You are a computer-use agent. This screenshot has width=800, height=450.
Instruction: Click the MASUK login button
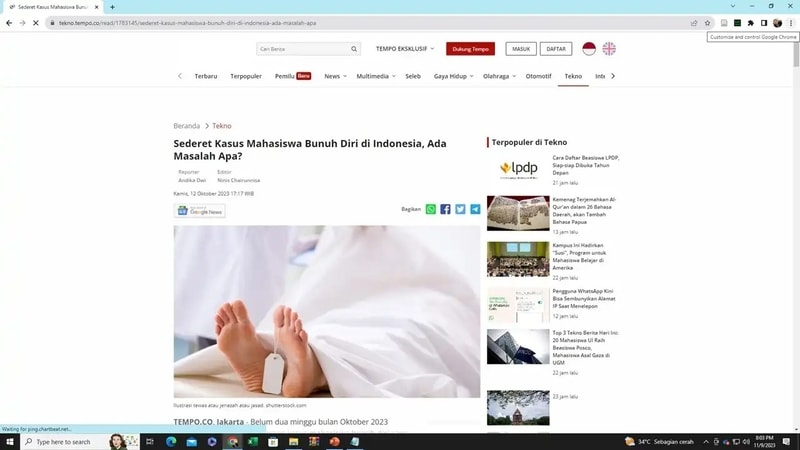coord(521,49)
